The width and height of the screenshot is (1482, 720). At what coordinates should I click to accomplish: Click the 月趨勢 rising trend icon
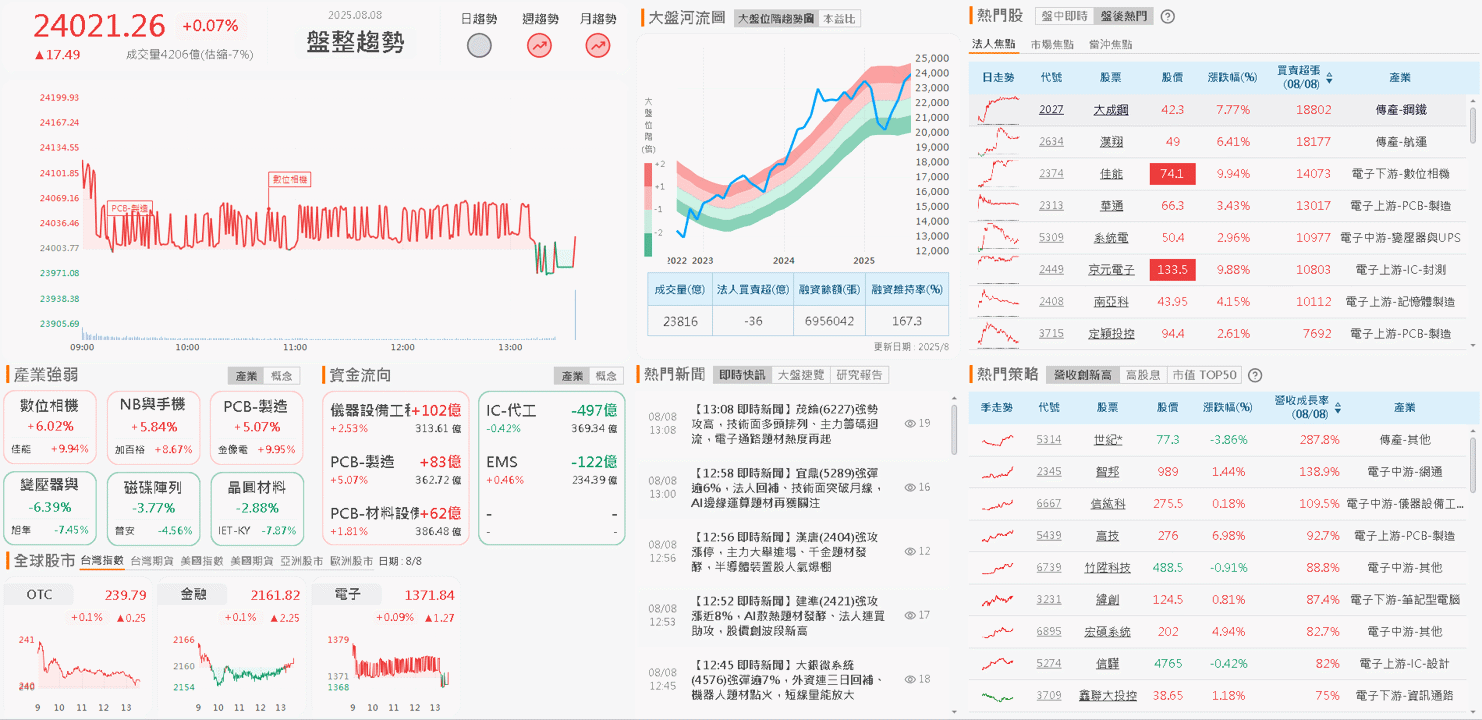click(x=598, y=45)
